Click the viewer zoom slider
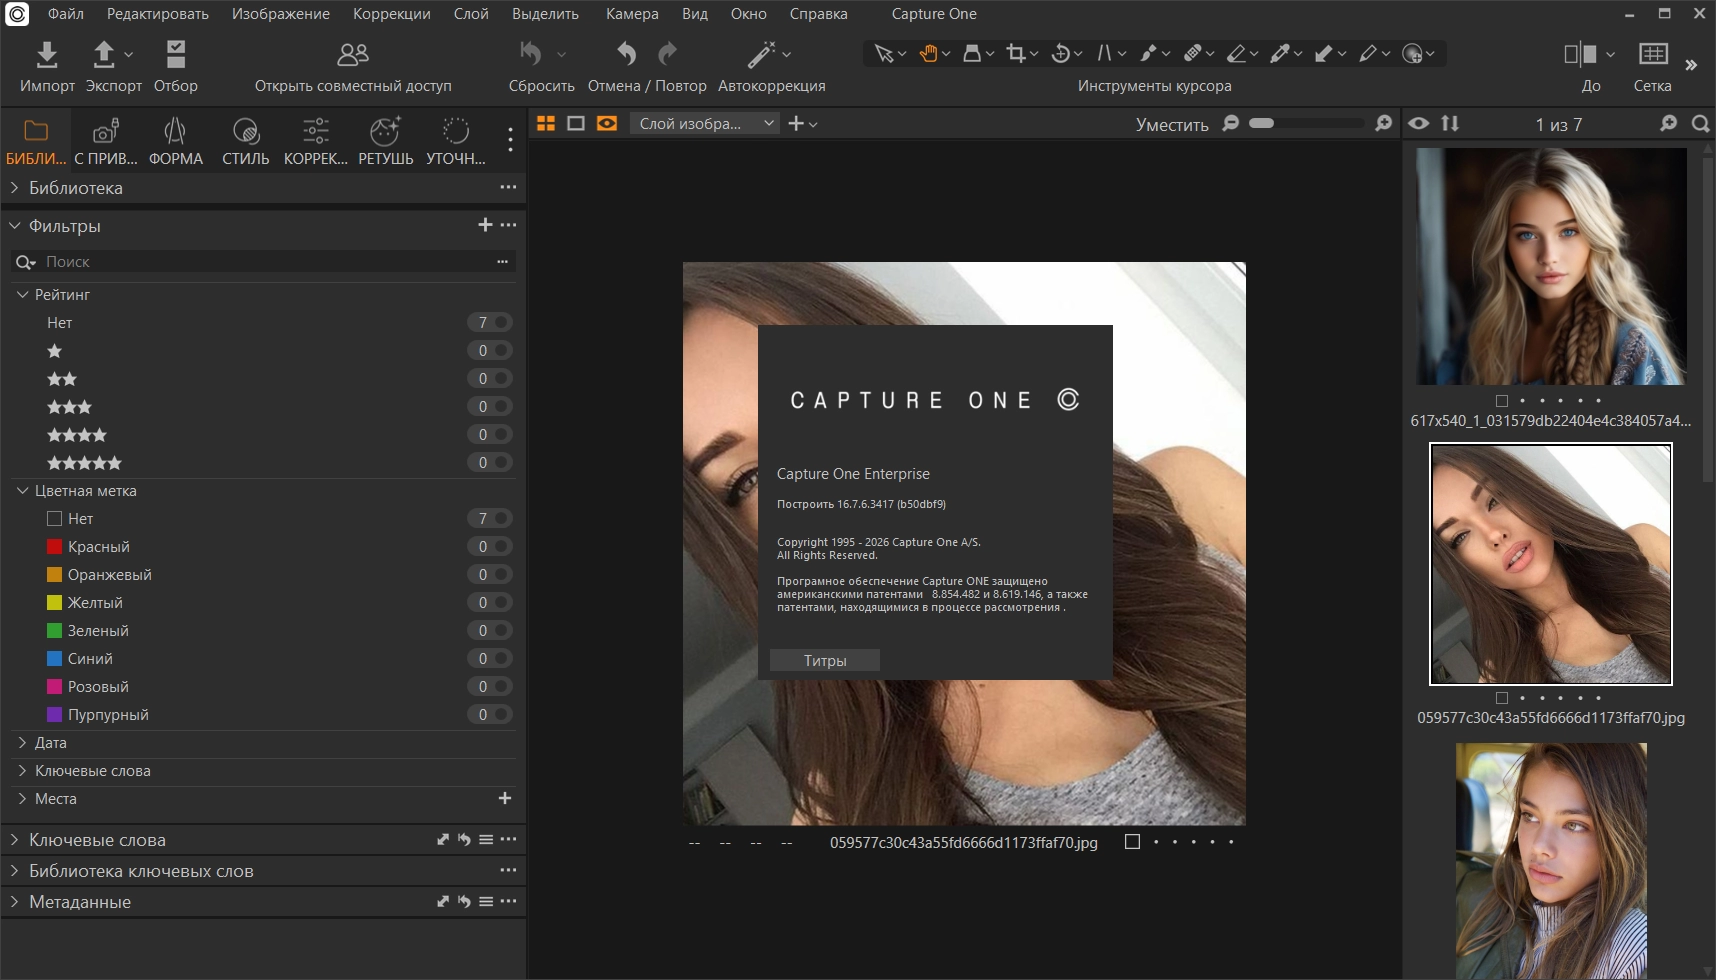1716x980 pixels. (1305, 123)
